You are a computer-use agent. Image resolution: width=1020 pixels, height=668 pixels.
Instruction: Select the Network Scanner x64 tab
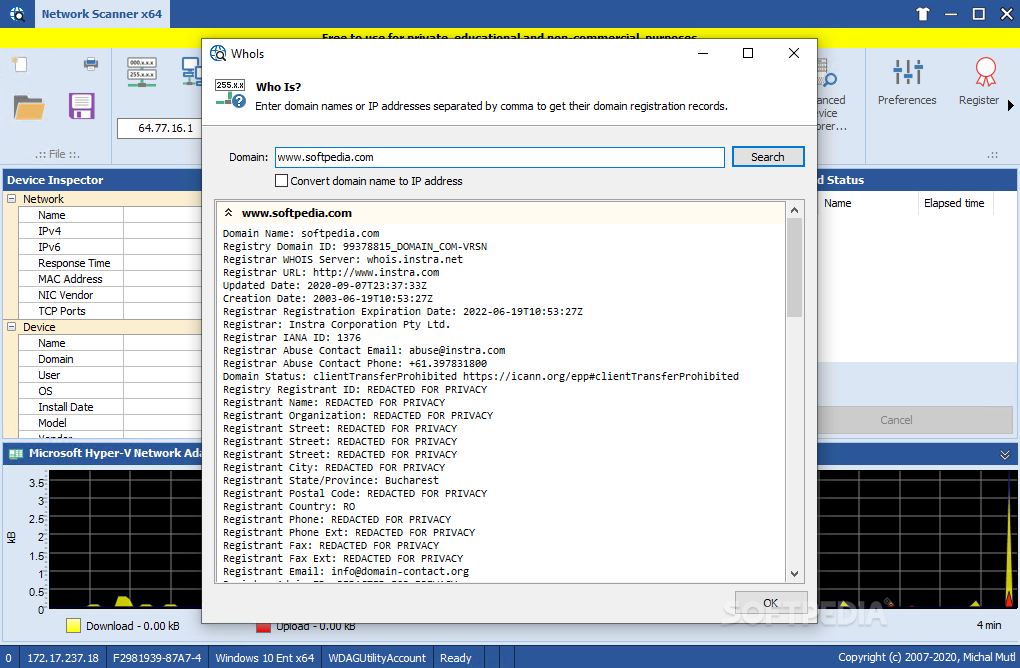pyautogui.click(x=101, y=14)
